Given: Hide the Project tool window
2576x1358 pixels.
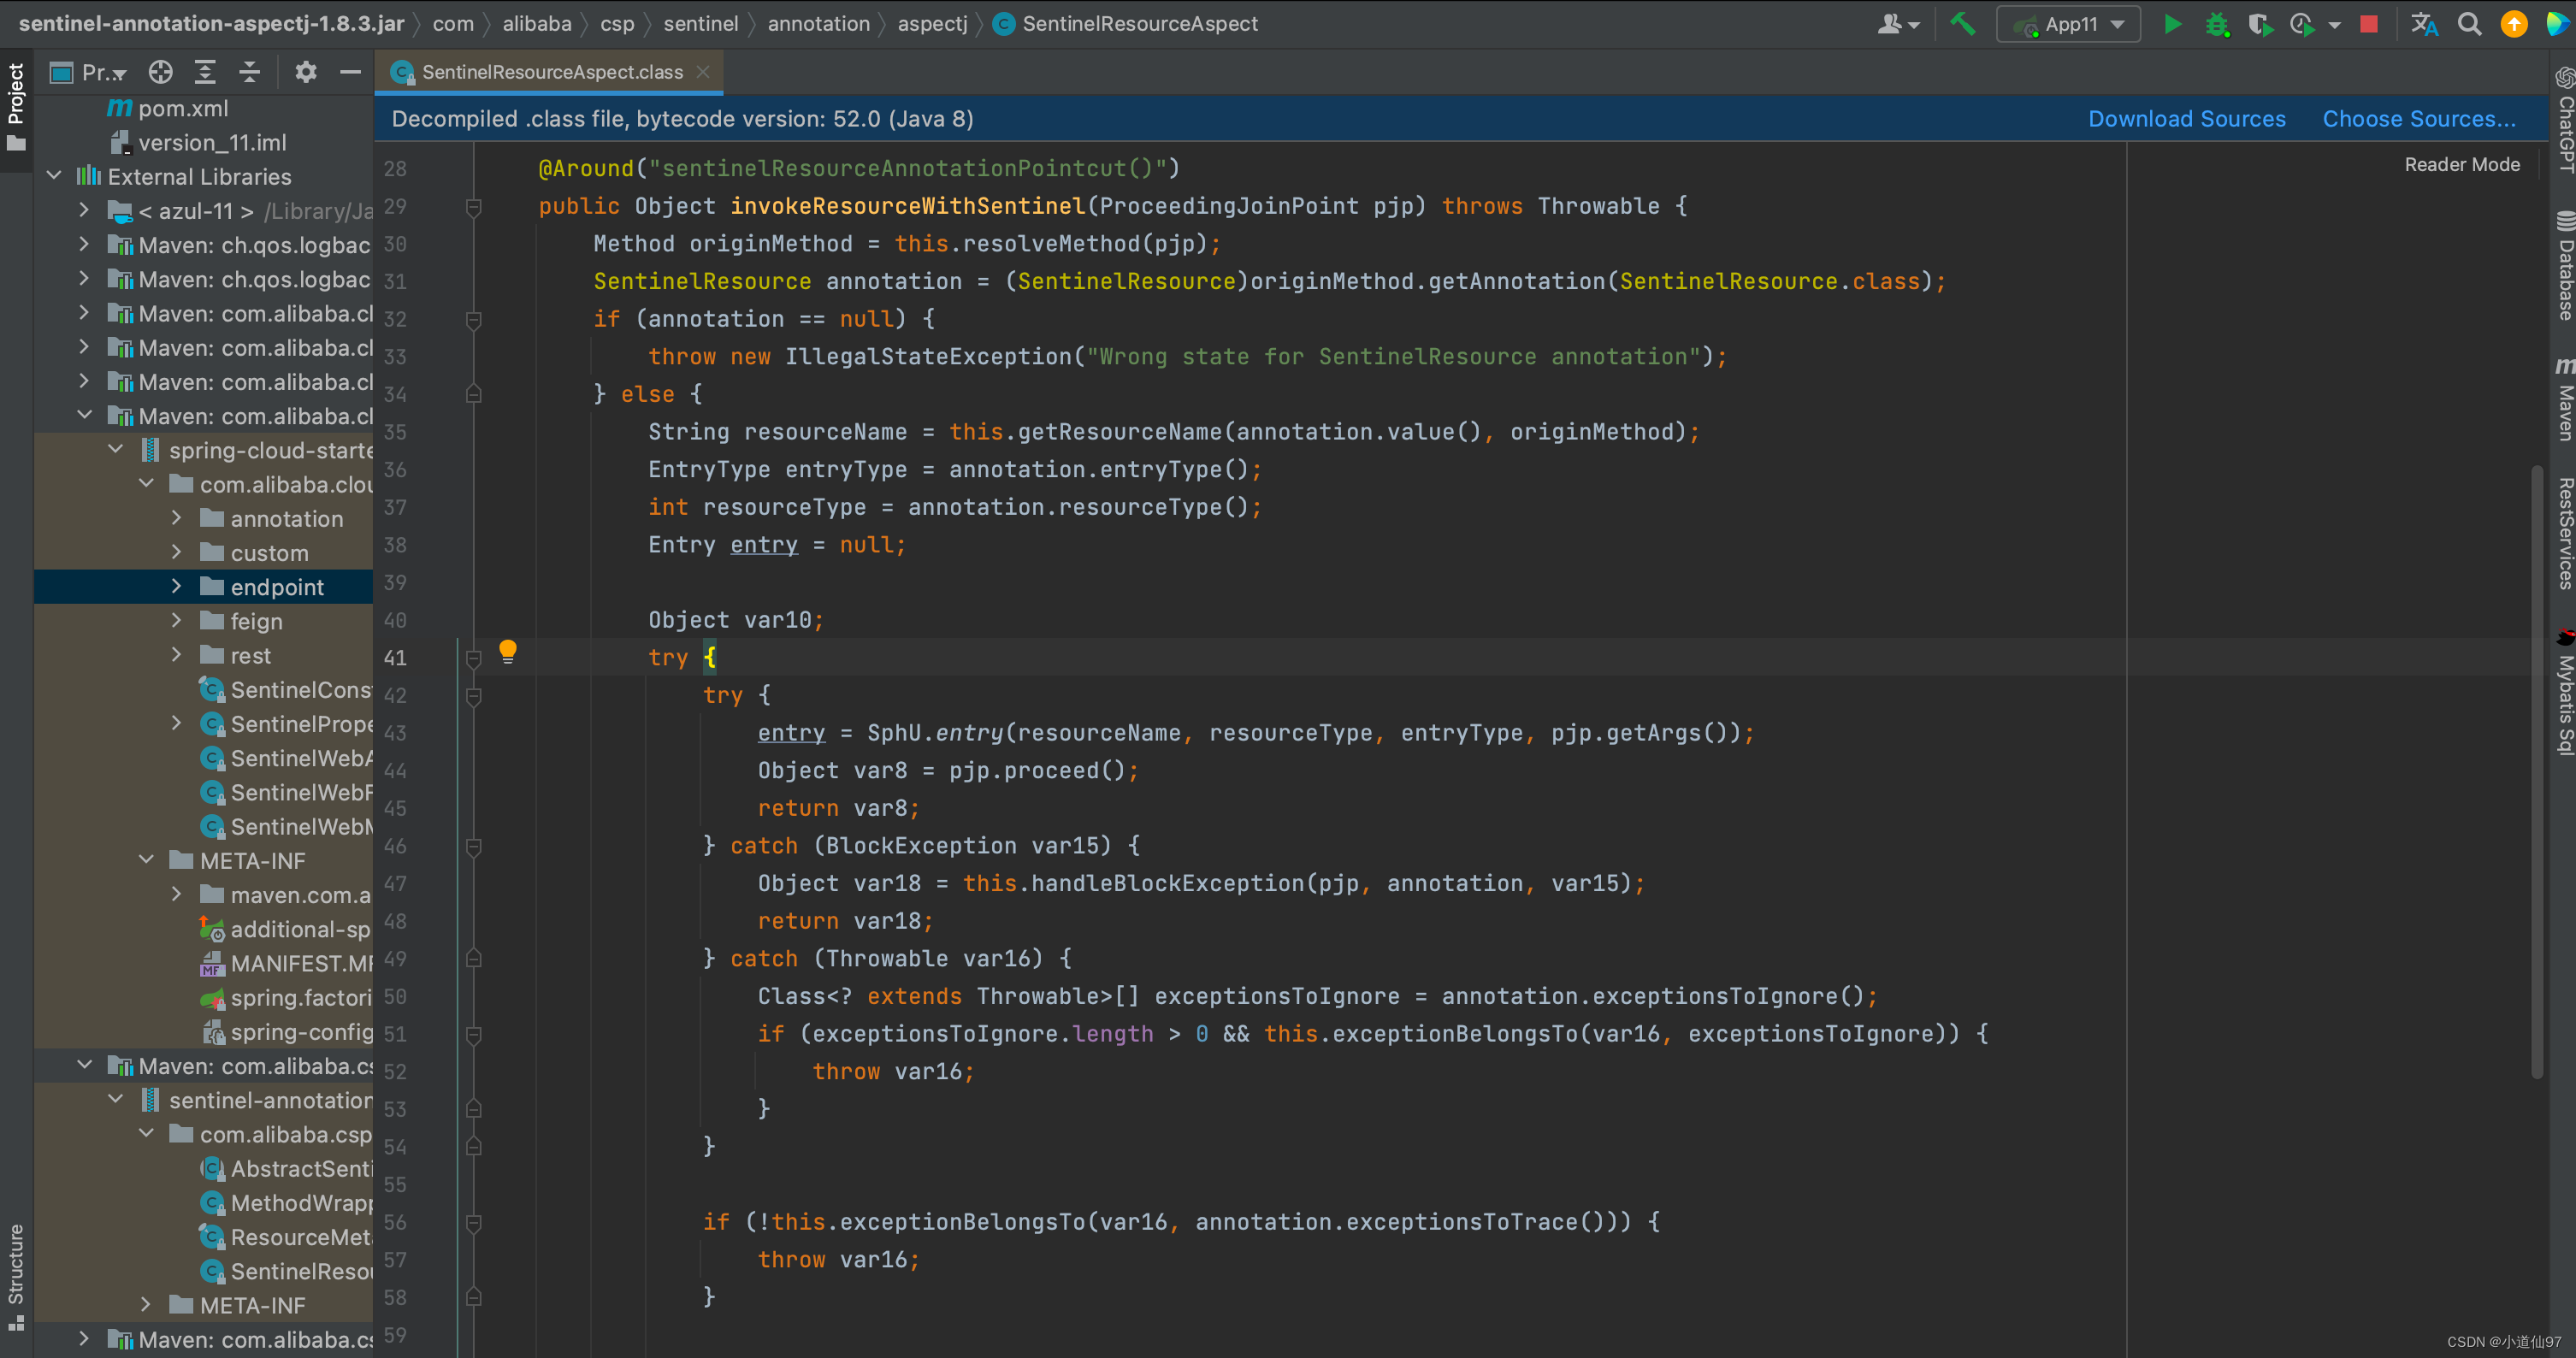Looking at the screenshot, I should tap(350, 72).
